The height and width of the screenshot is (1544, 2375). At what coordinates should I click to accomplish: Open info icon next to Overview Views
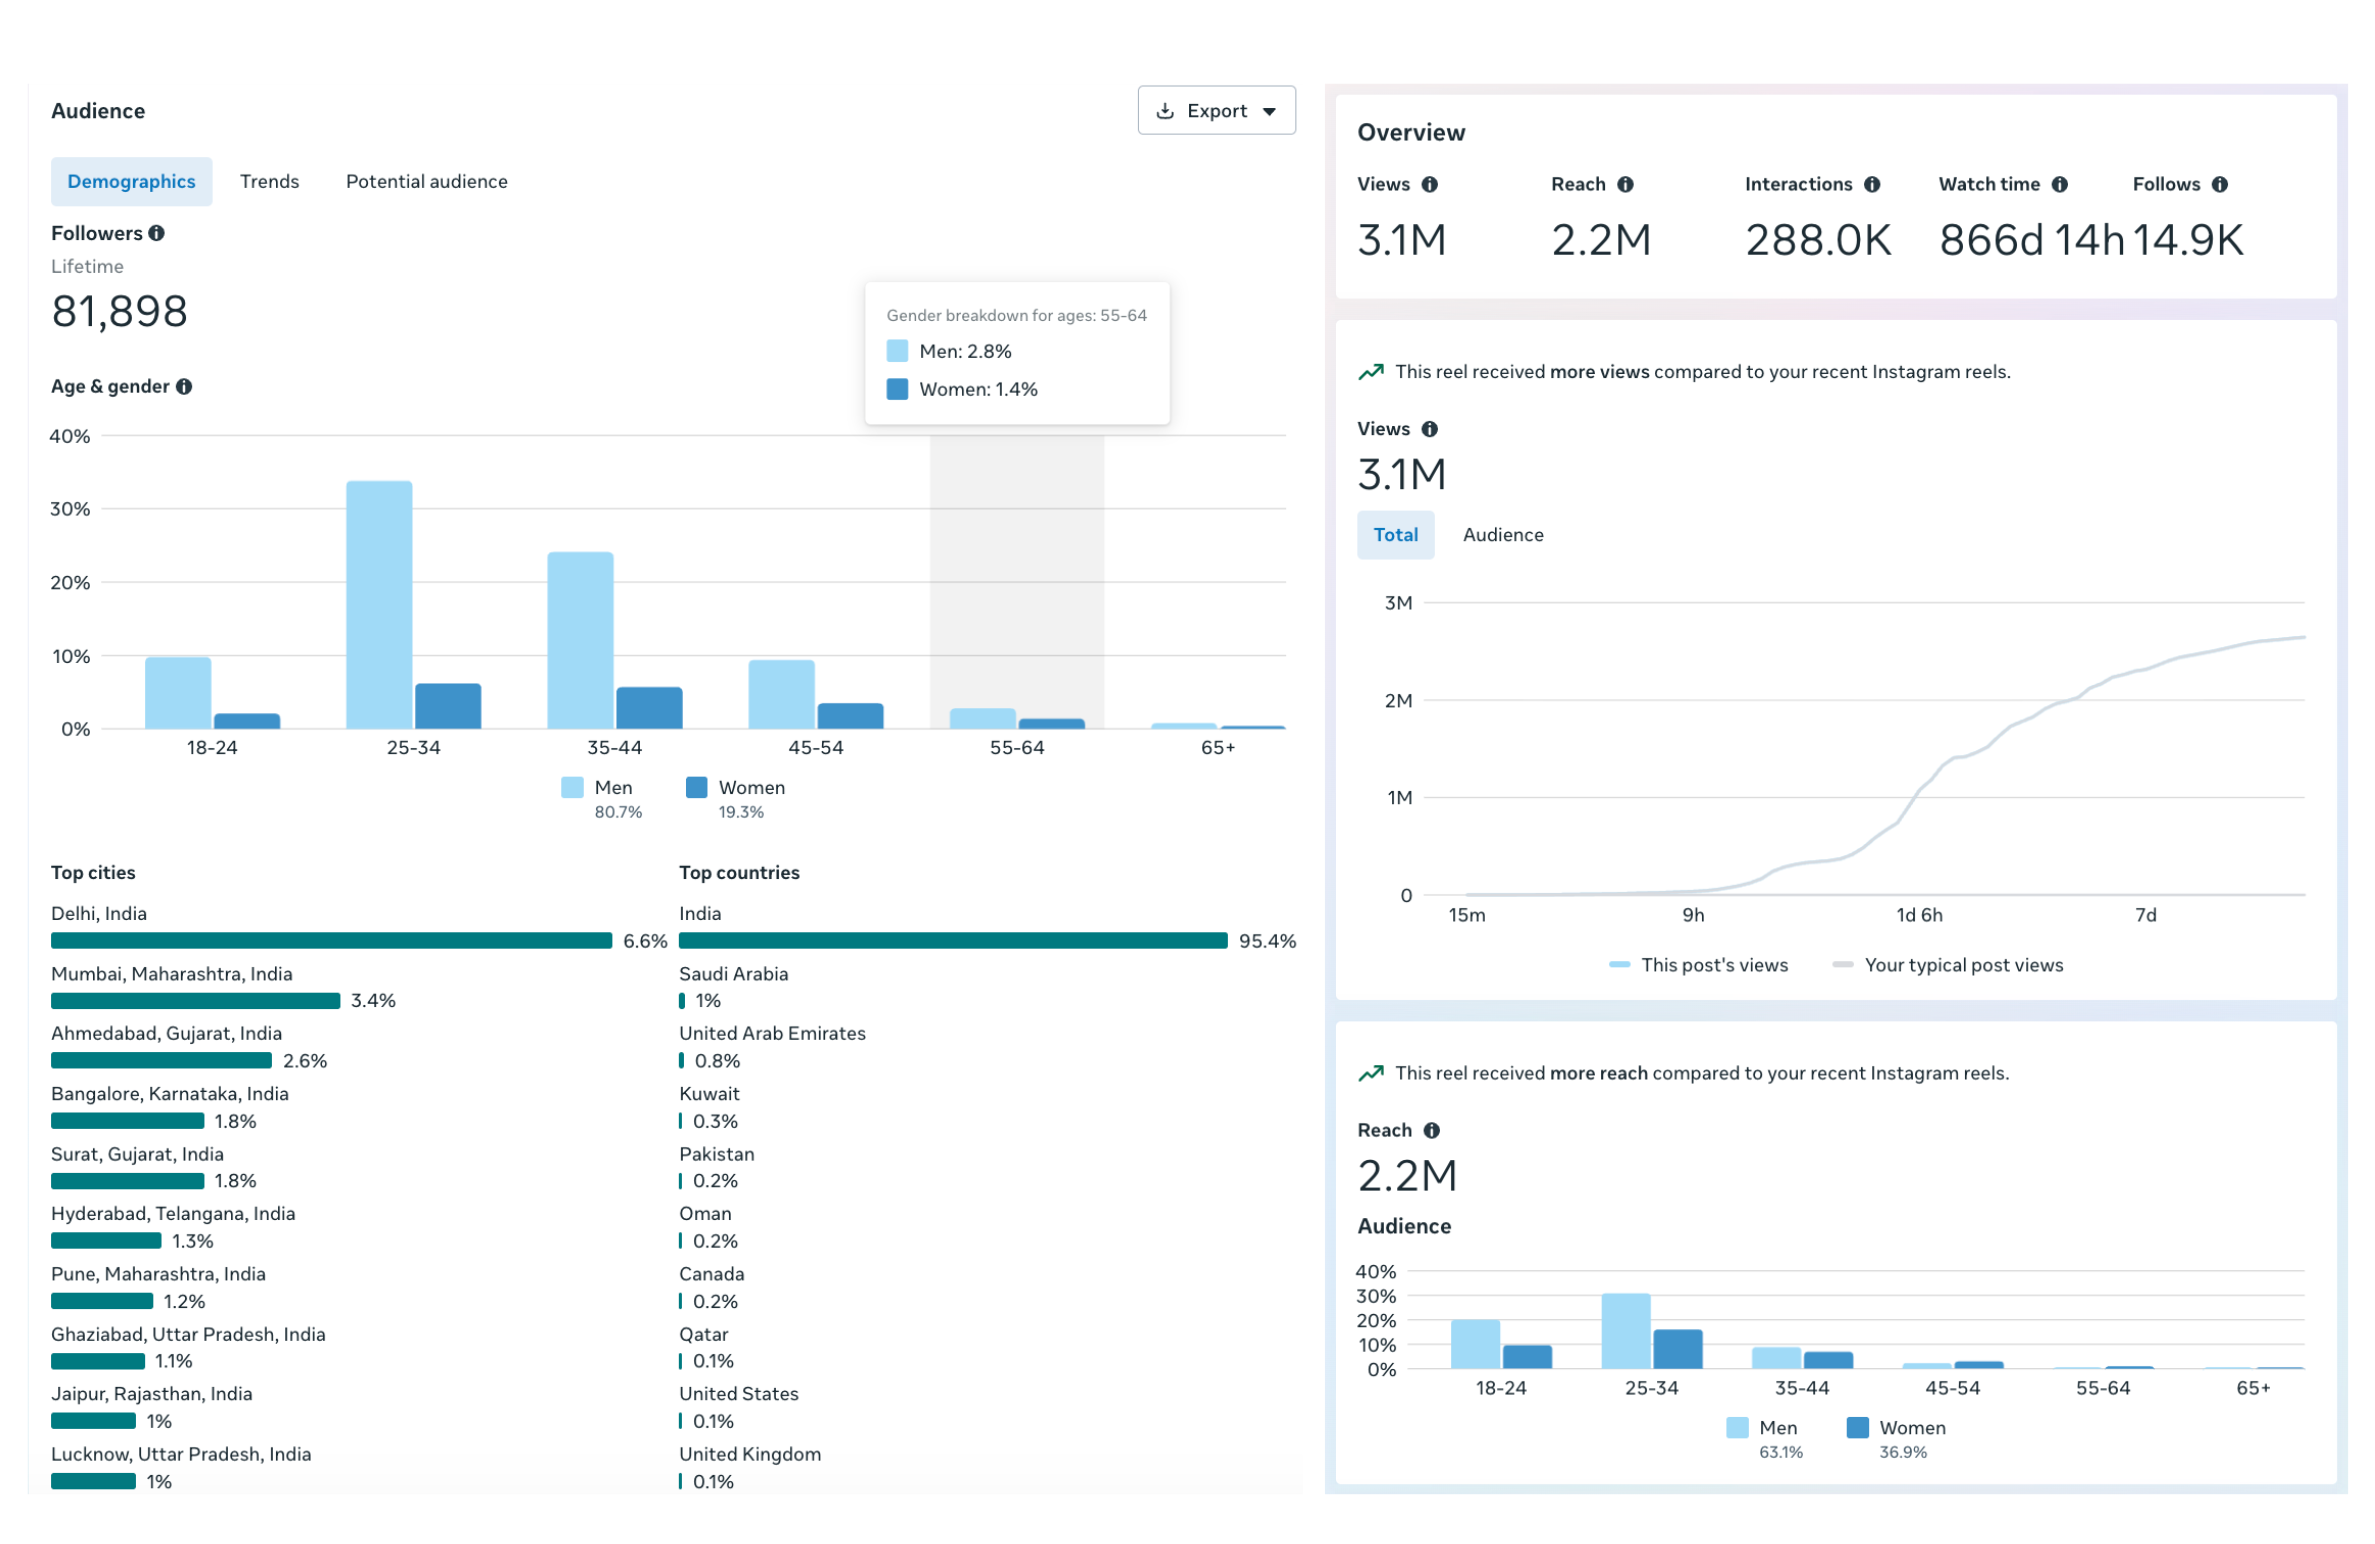(x=1429, y=184)
